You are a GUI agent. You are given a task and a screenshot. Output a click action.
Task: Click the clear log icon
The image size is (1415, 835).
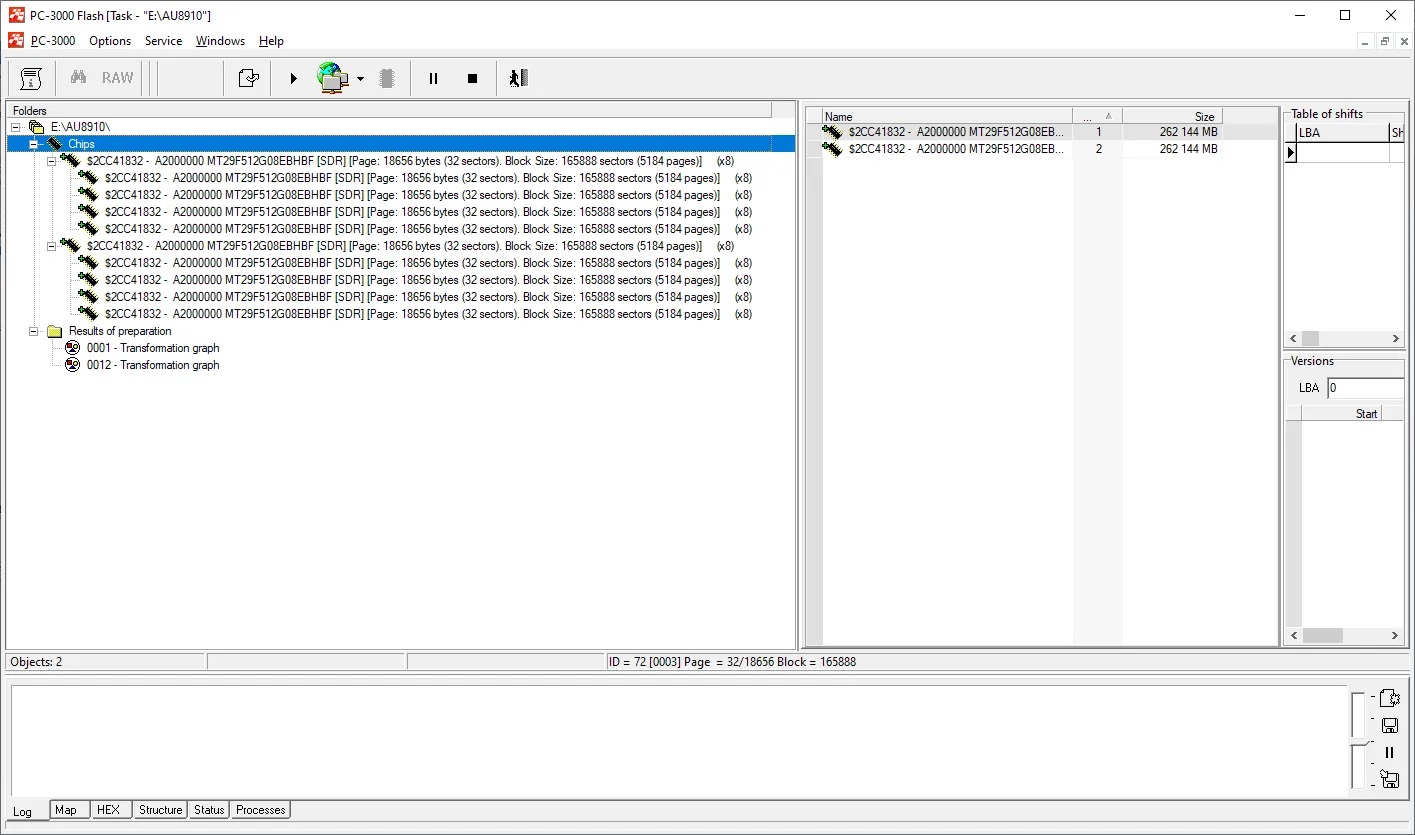coord(1389,698)
